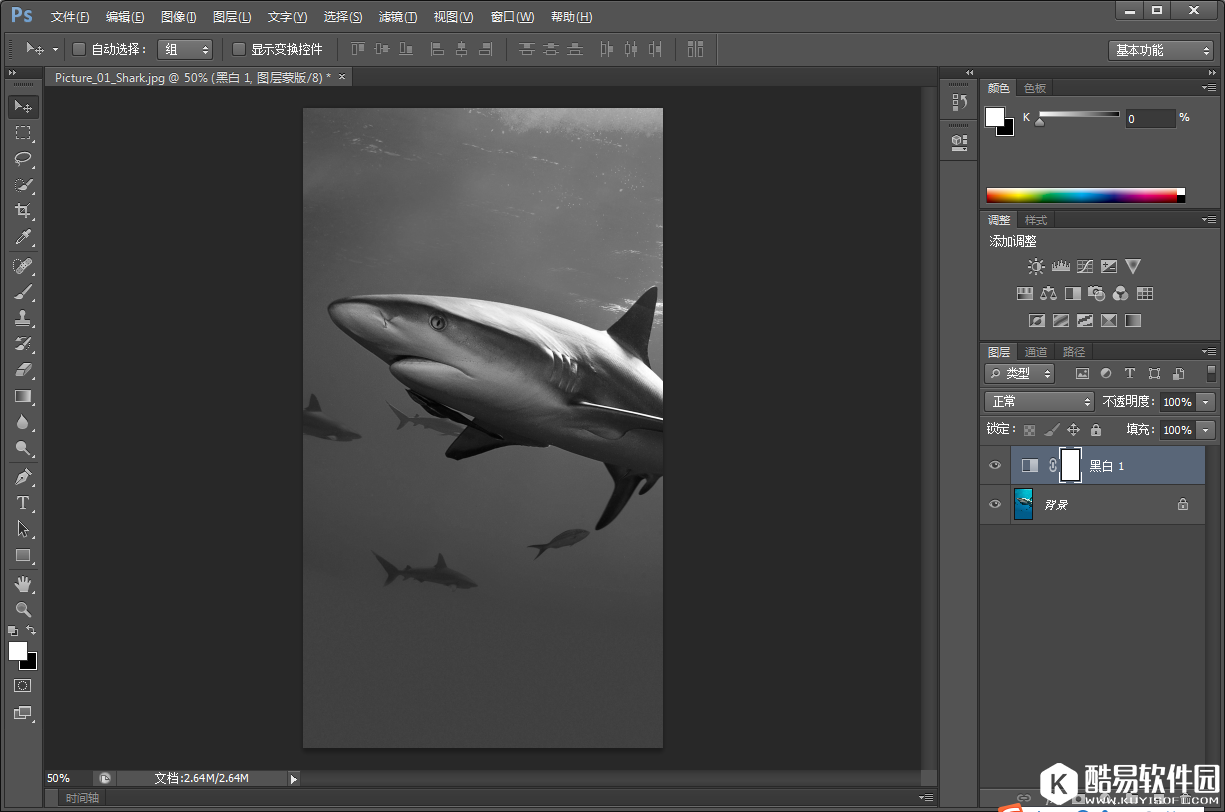Select the Eyedropper tool
This screenshot has height=812, width=1225.
[23, 237]
